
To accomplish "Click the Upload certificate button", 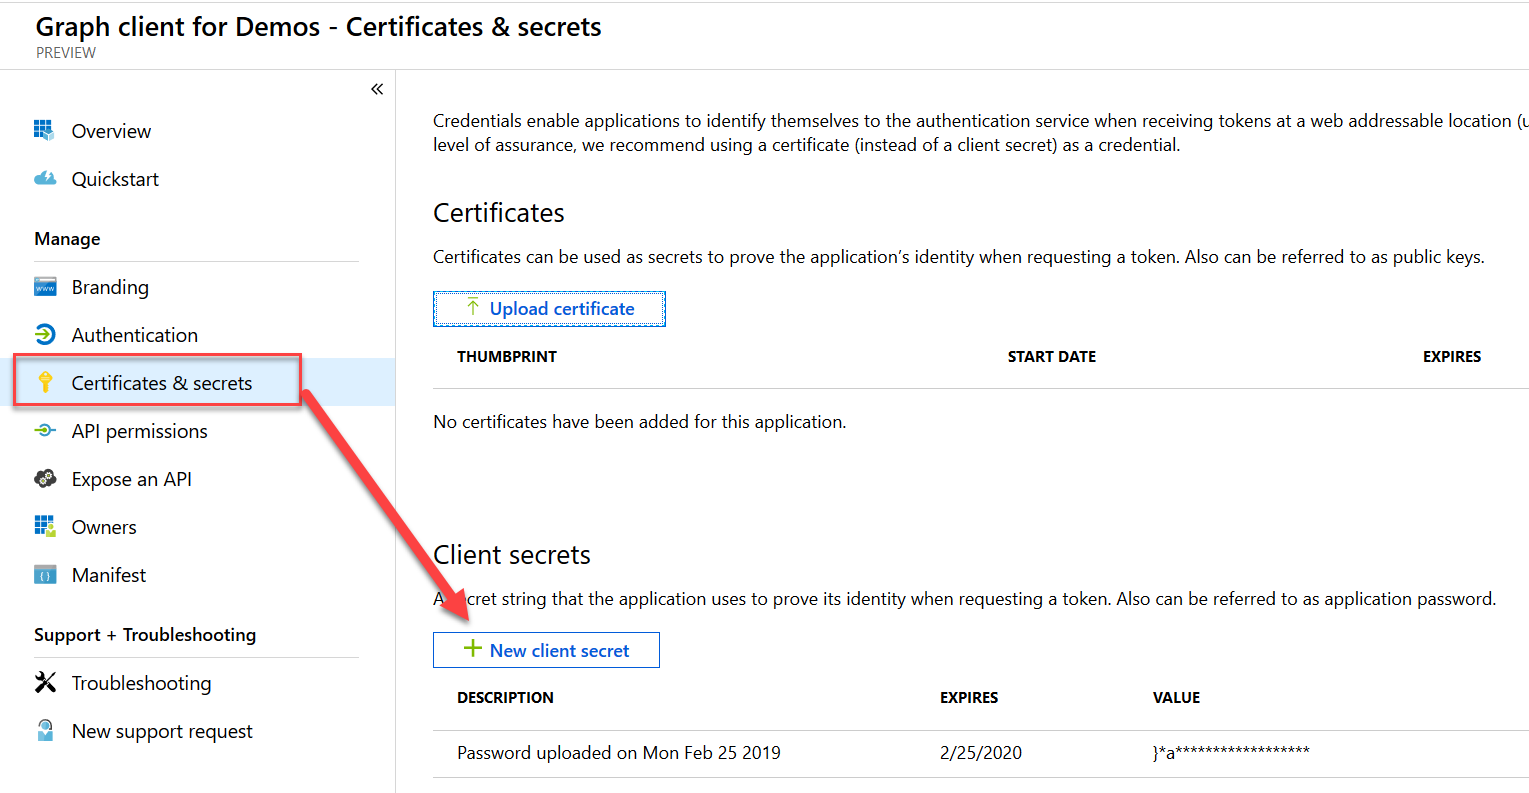I will [549, 308].
